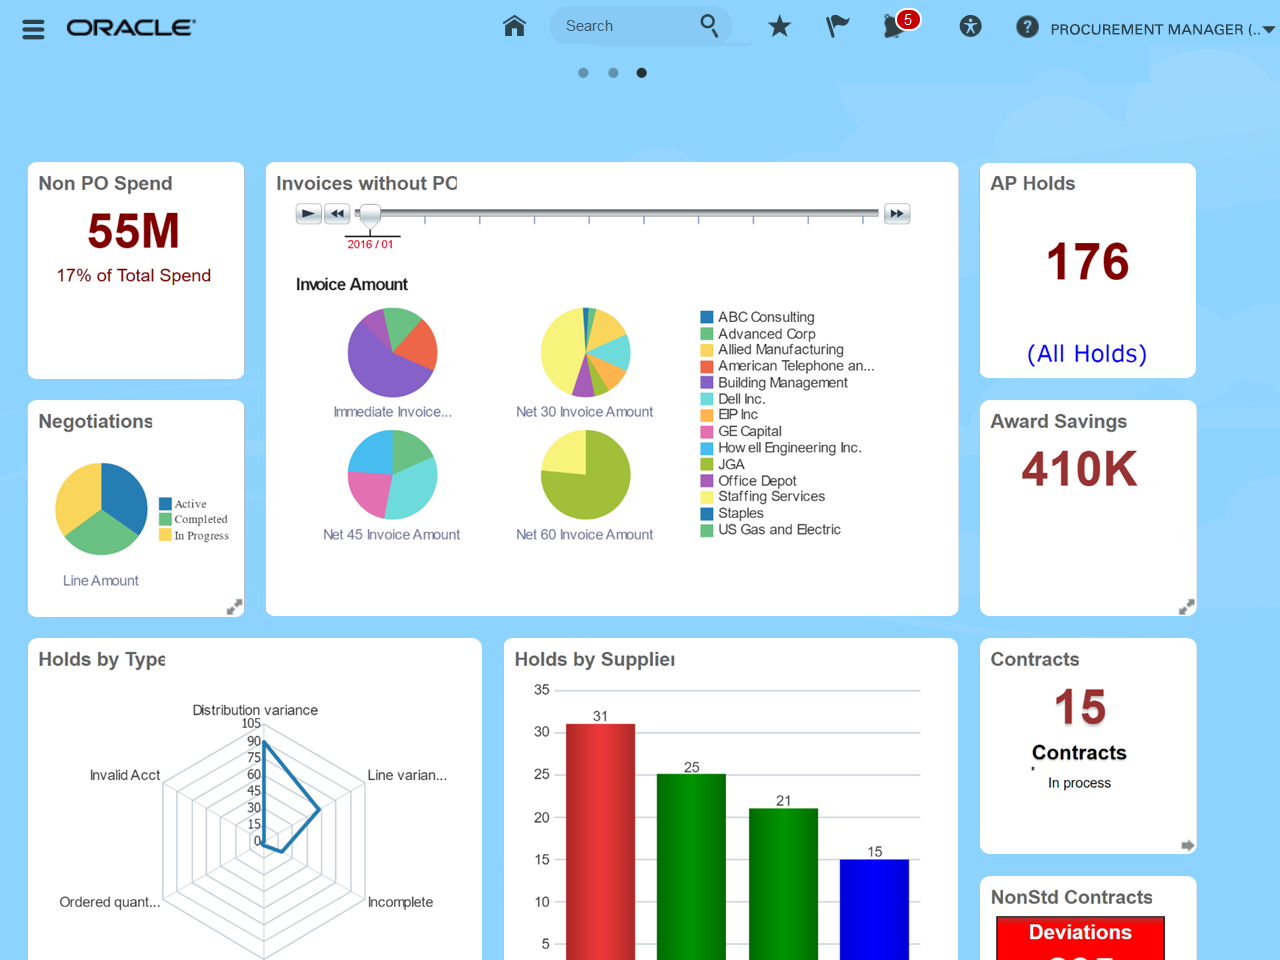
Task: Open the notifications bell with 5 badge
Action: [899, 25]
